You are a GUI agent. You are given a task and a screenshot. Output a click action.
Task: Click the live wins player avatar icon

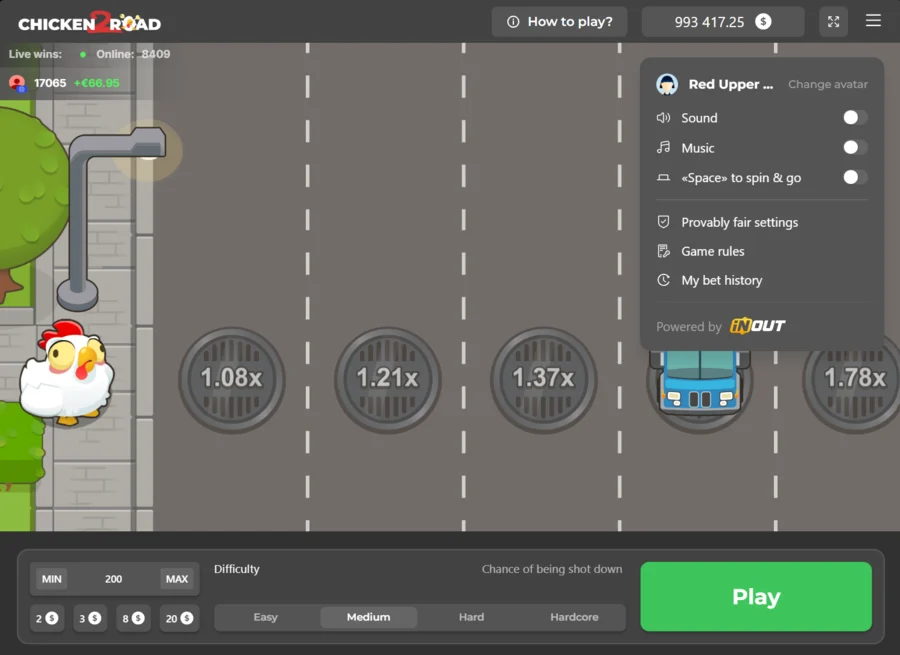pos(17,83)
